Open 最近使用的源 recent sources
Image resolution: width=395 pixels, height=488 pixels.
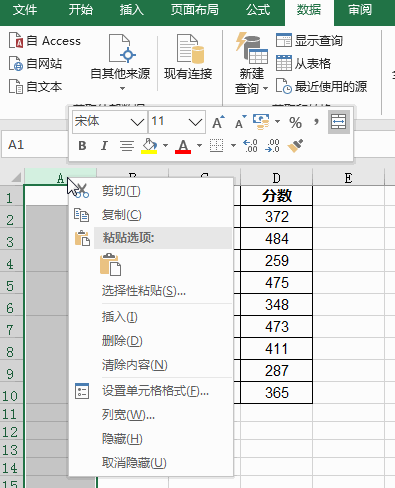coord(321,87)
